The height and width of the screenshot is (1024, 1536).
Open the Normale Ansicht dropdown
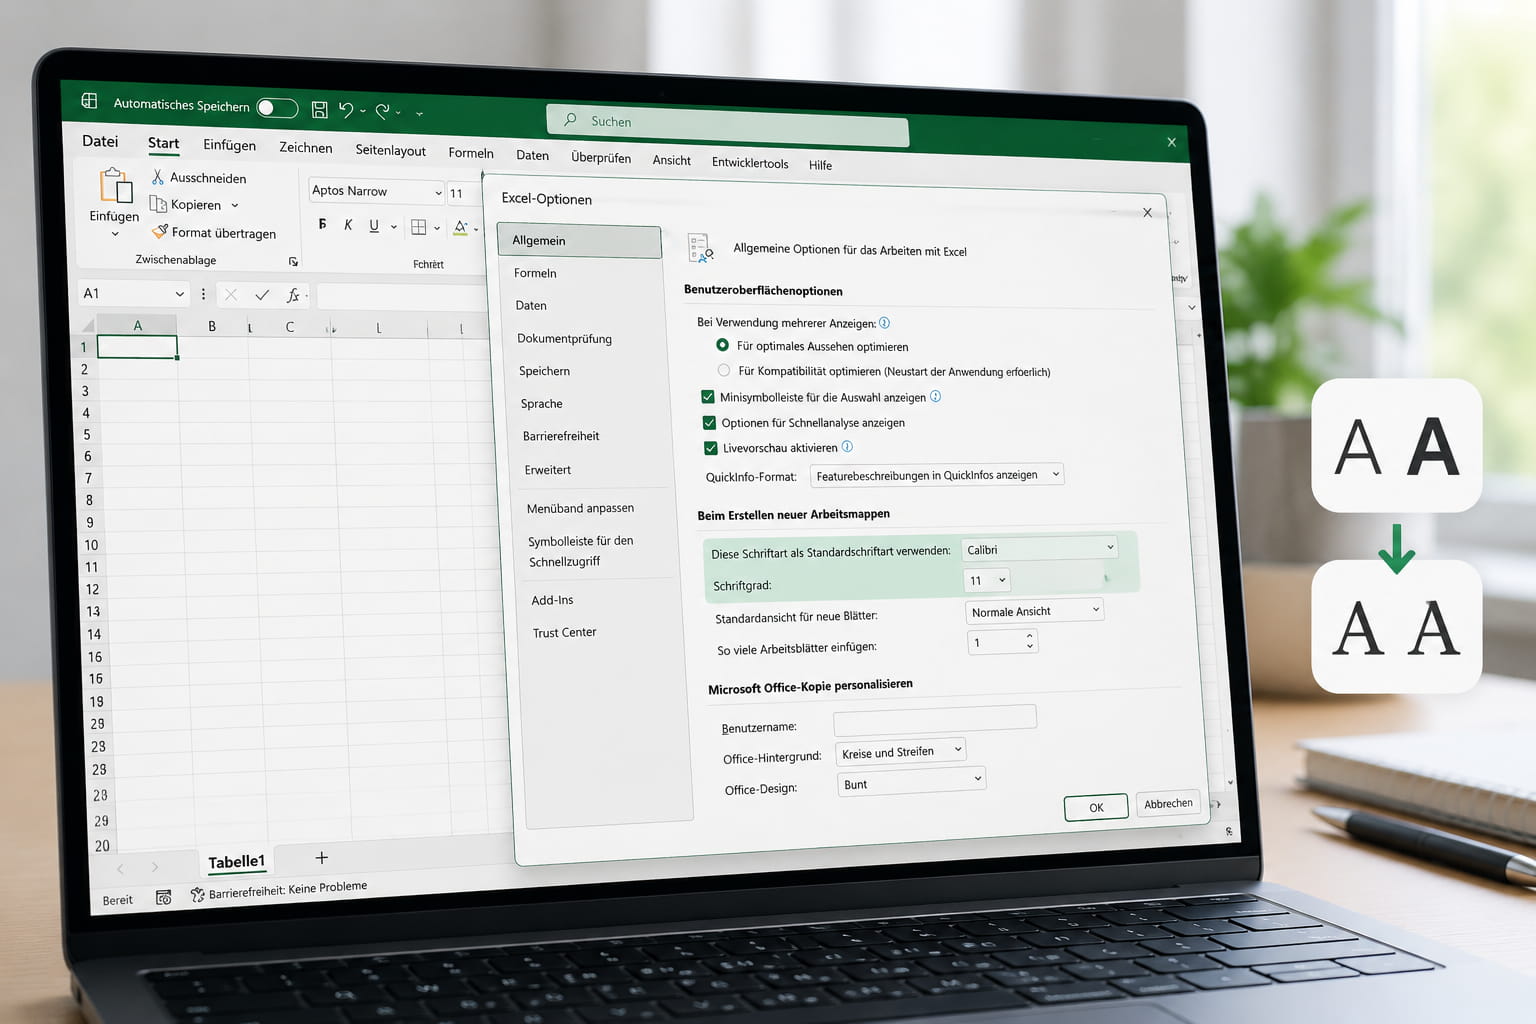click(x=1035, y=611)
